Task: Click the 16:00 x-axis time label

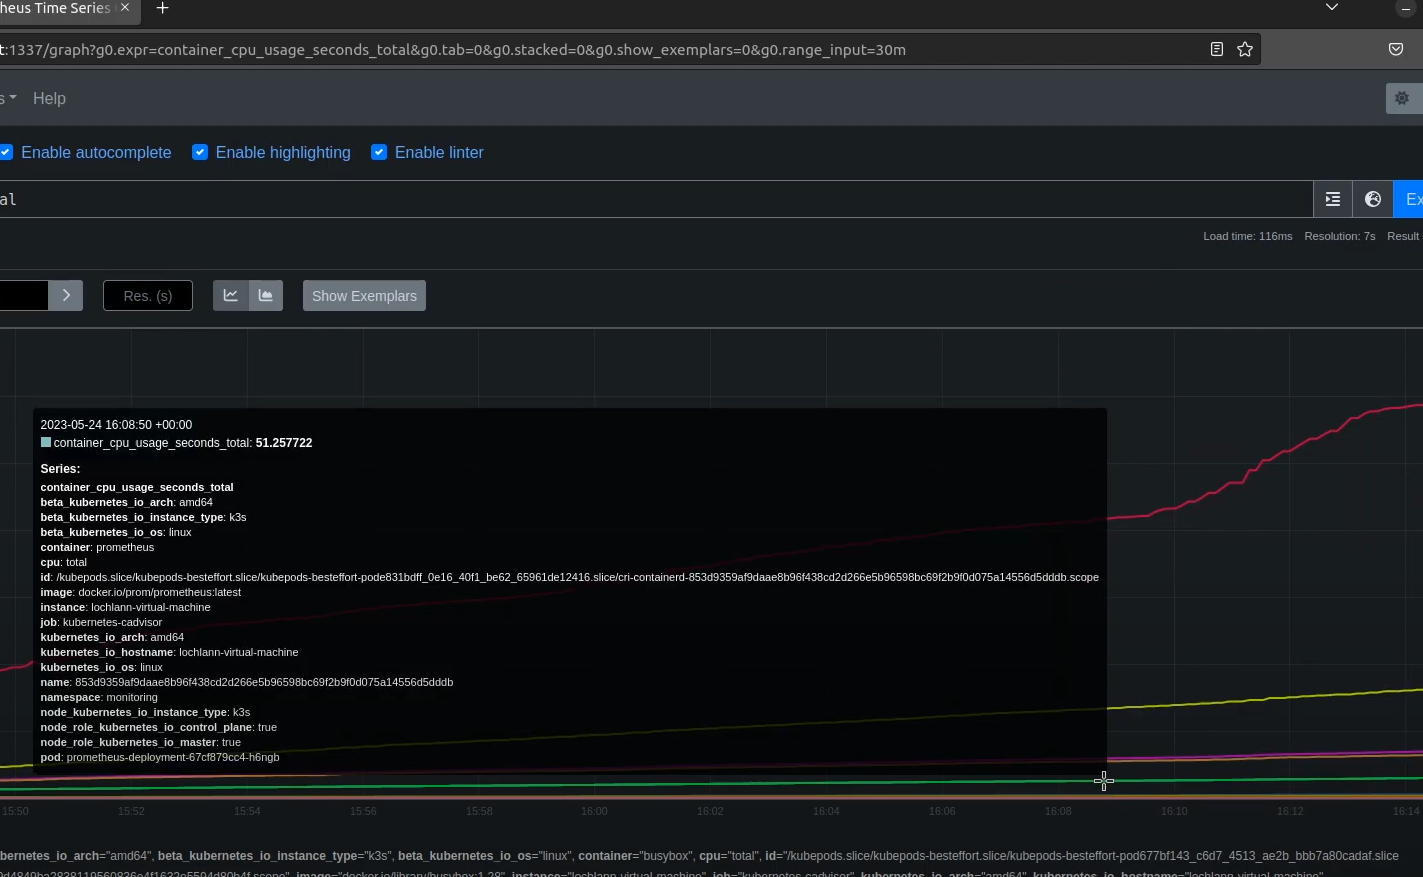Action: [x=594, y=811]
